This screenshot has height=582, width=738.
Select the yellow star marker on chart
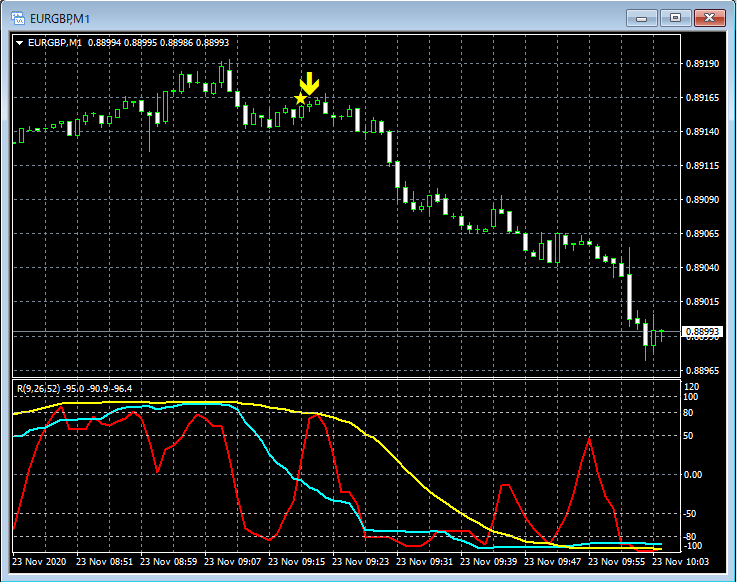click(300, 98)
